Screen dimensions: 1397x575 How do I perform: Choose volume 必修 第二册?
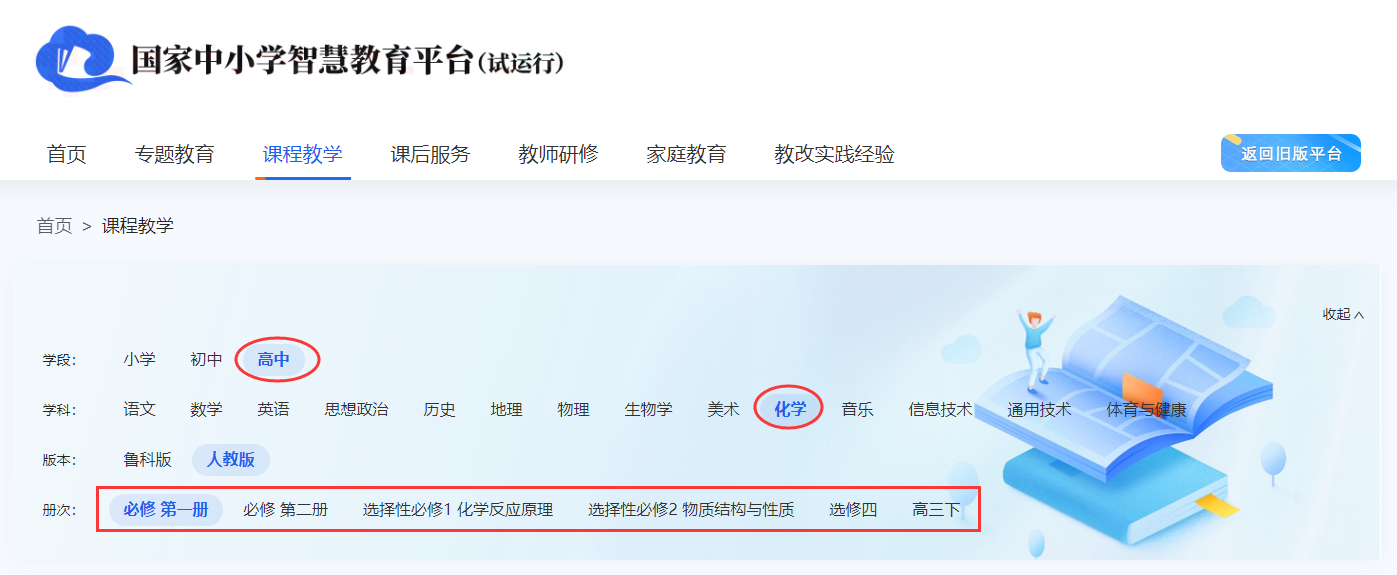pyautogui.click(x=285, y=510)
